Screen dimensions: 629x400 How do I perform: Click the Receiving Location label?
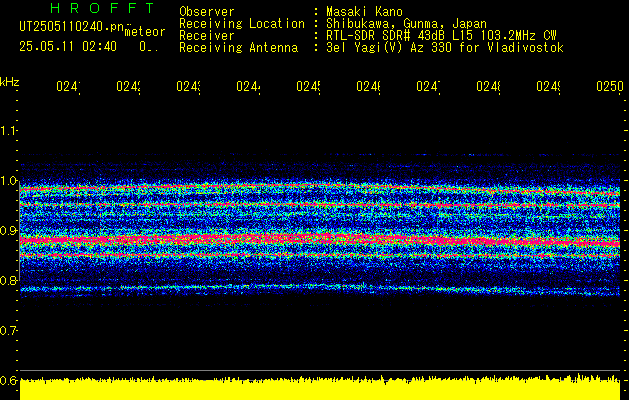(x=242, y=24)
